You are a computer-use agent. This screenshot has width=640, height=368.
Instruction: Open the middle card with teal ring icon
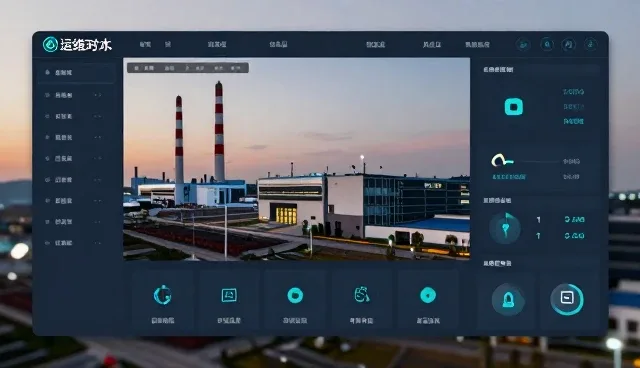(295, 301)
